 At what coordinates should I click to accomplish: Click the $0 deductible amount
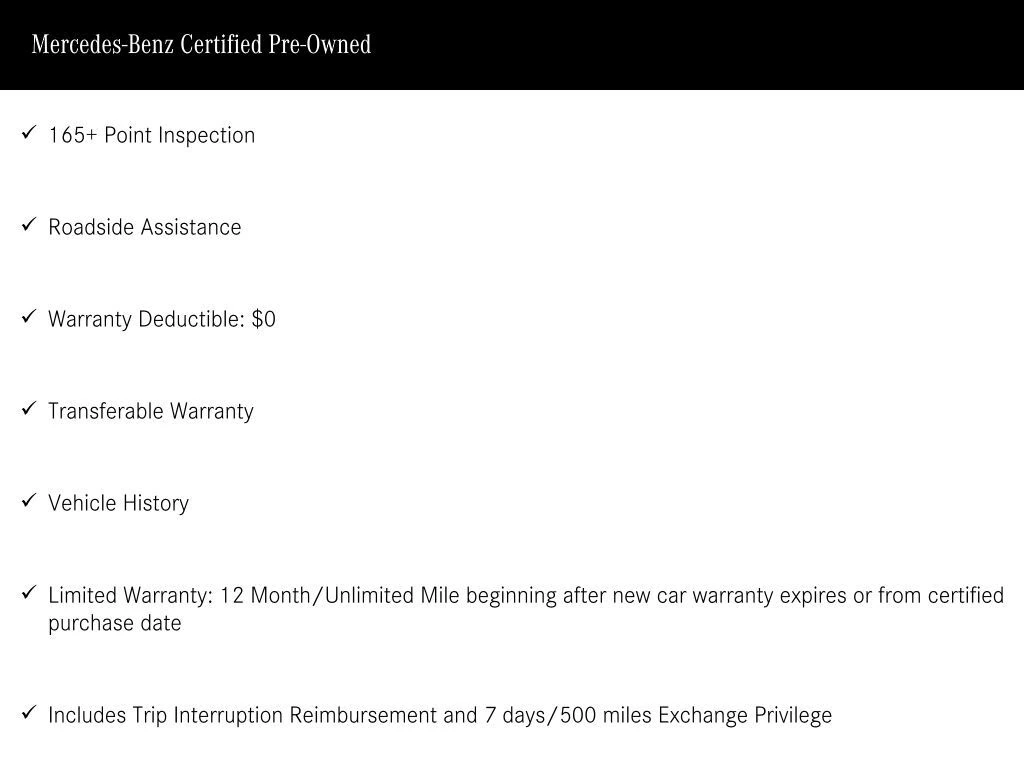264,319
